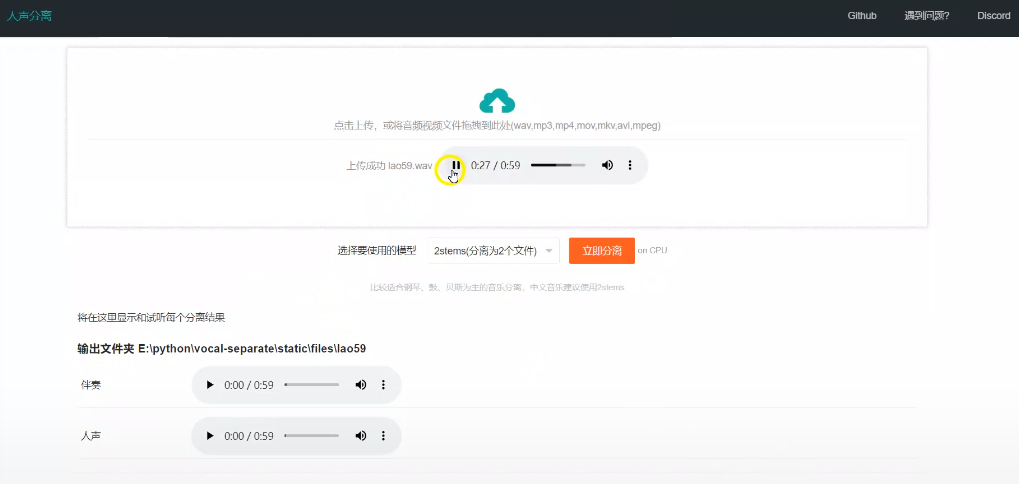
Task: Click the 人声分离 site title
Action: pyautogui.click(x=29, y=16)
